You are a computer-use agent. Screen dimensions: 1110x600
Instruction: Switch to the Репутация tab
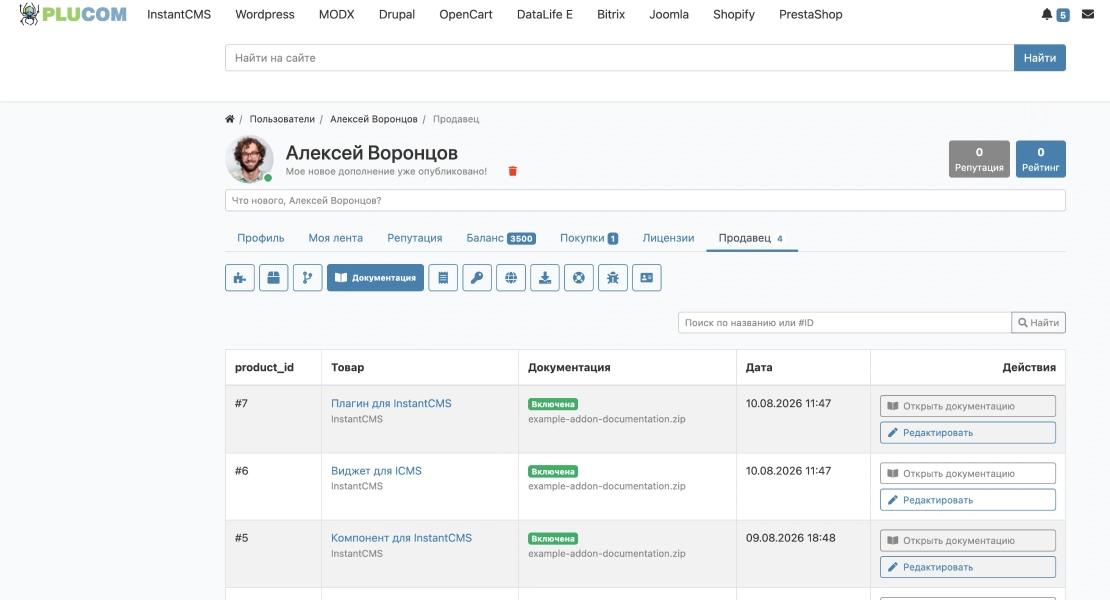[x=415, y=238]
